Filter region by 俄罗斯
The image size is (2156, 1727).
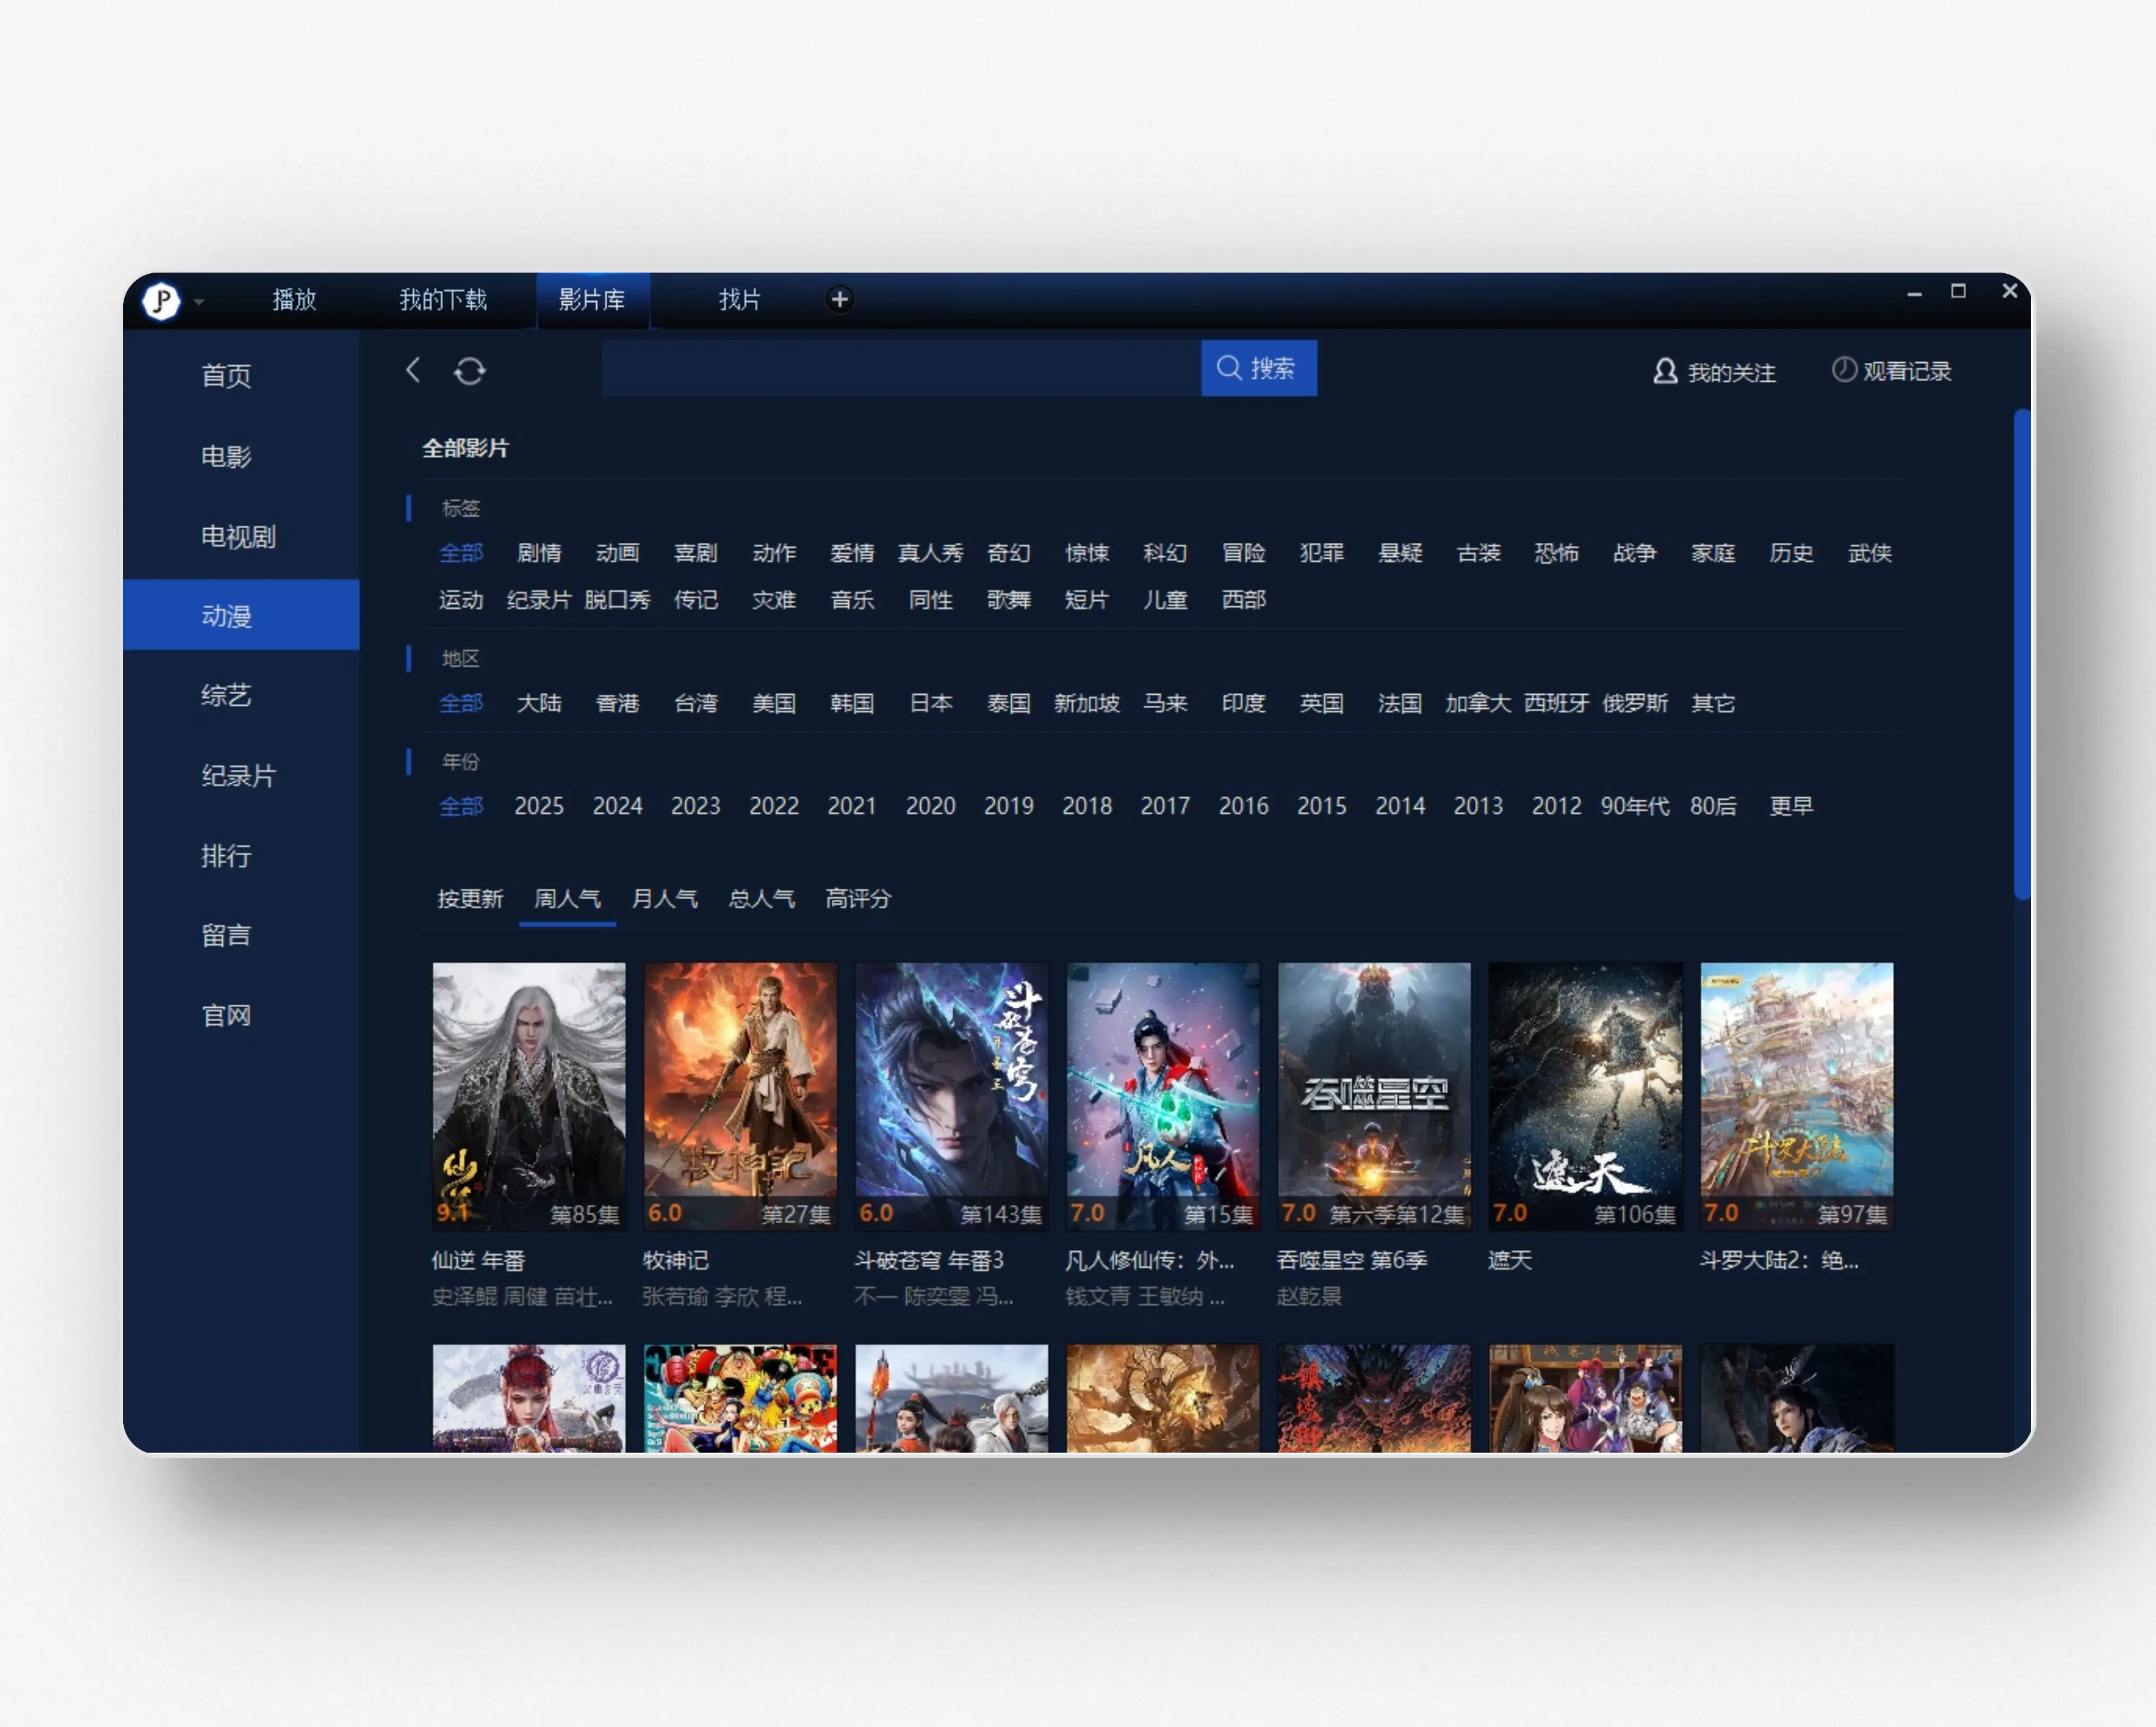click(x=1635, y=703)
